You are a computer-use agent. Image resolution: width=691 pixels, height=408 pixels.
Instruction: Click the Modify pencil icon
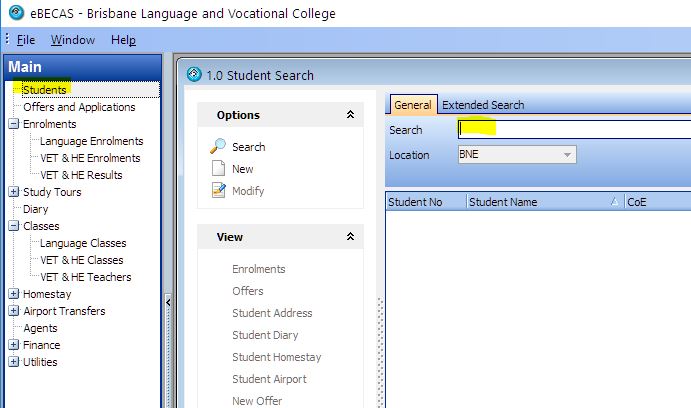tap(218, 191)
